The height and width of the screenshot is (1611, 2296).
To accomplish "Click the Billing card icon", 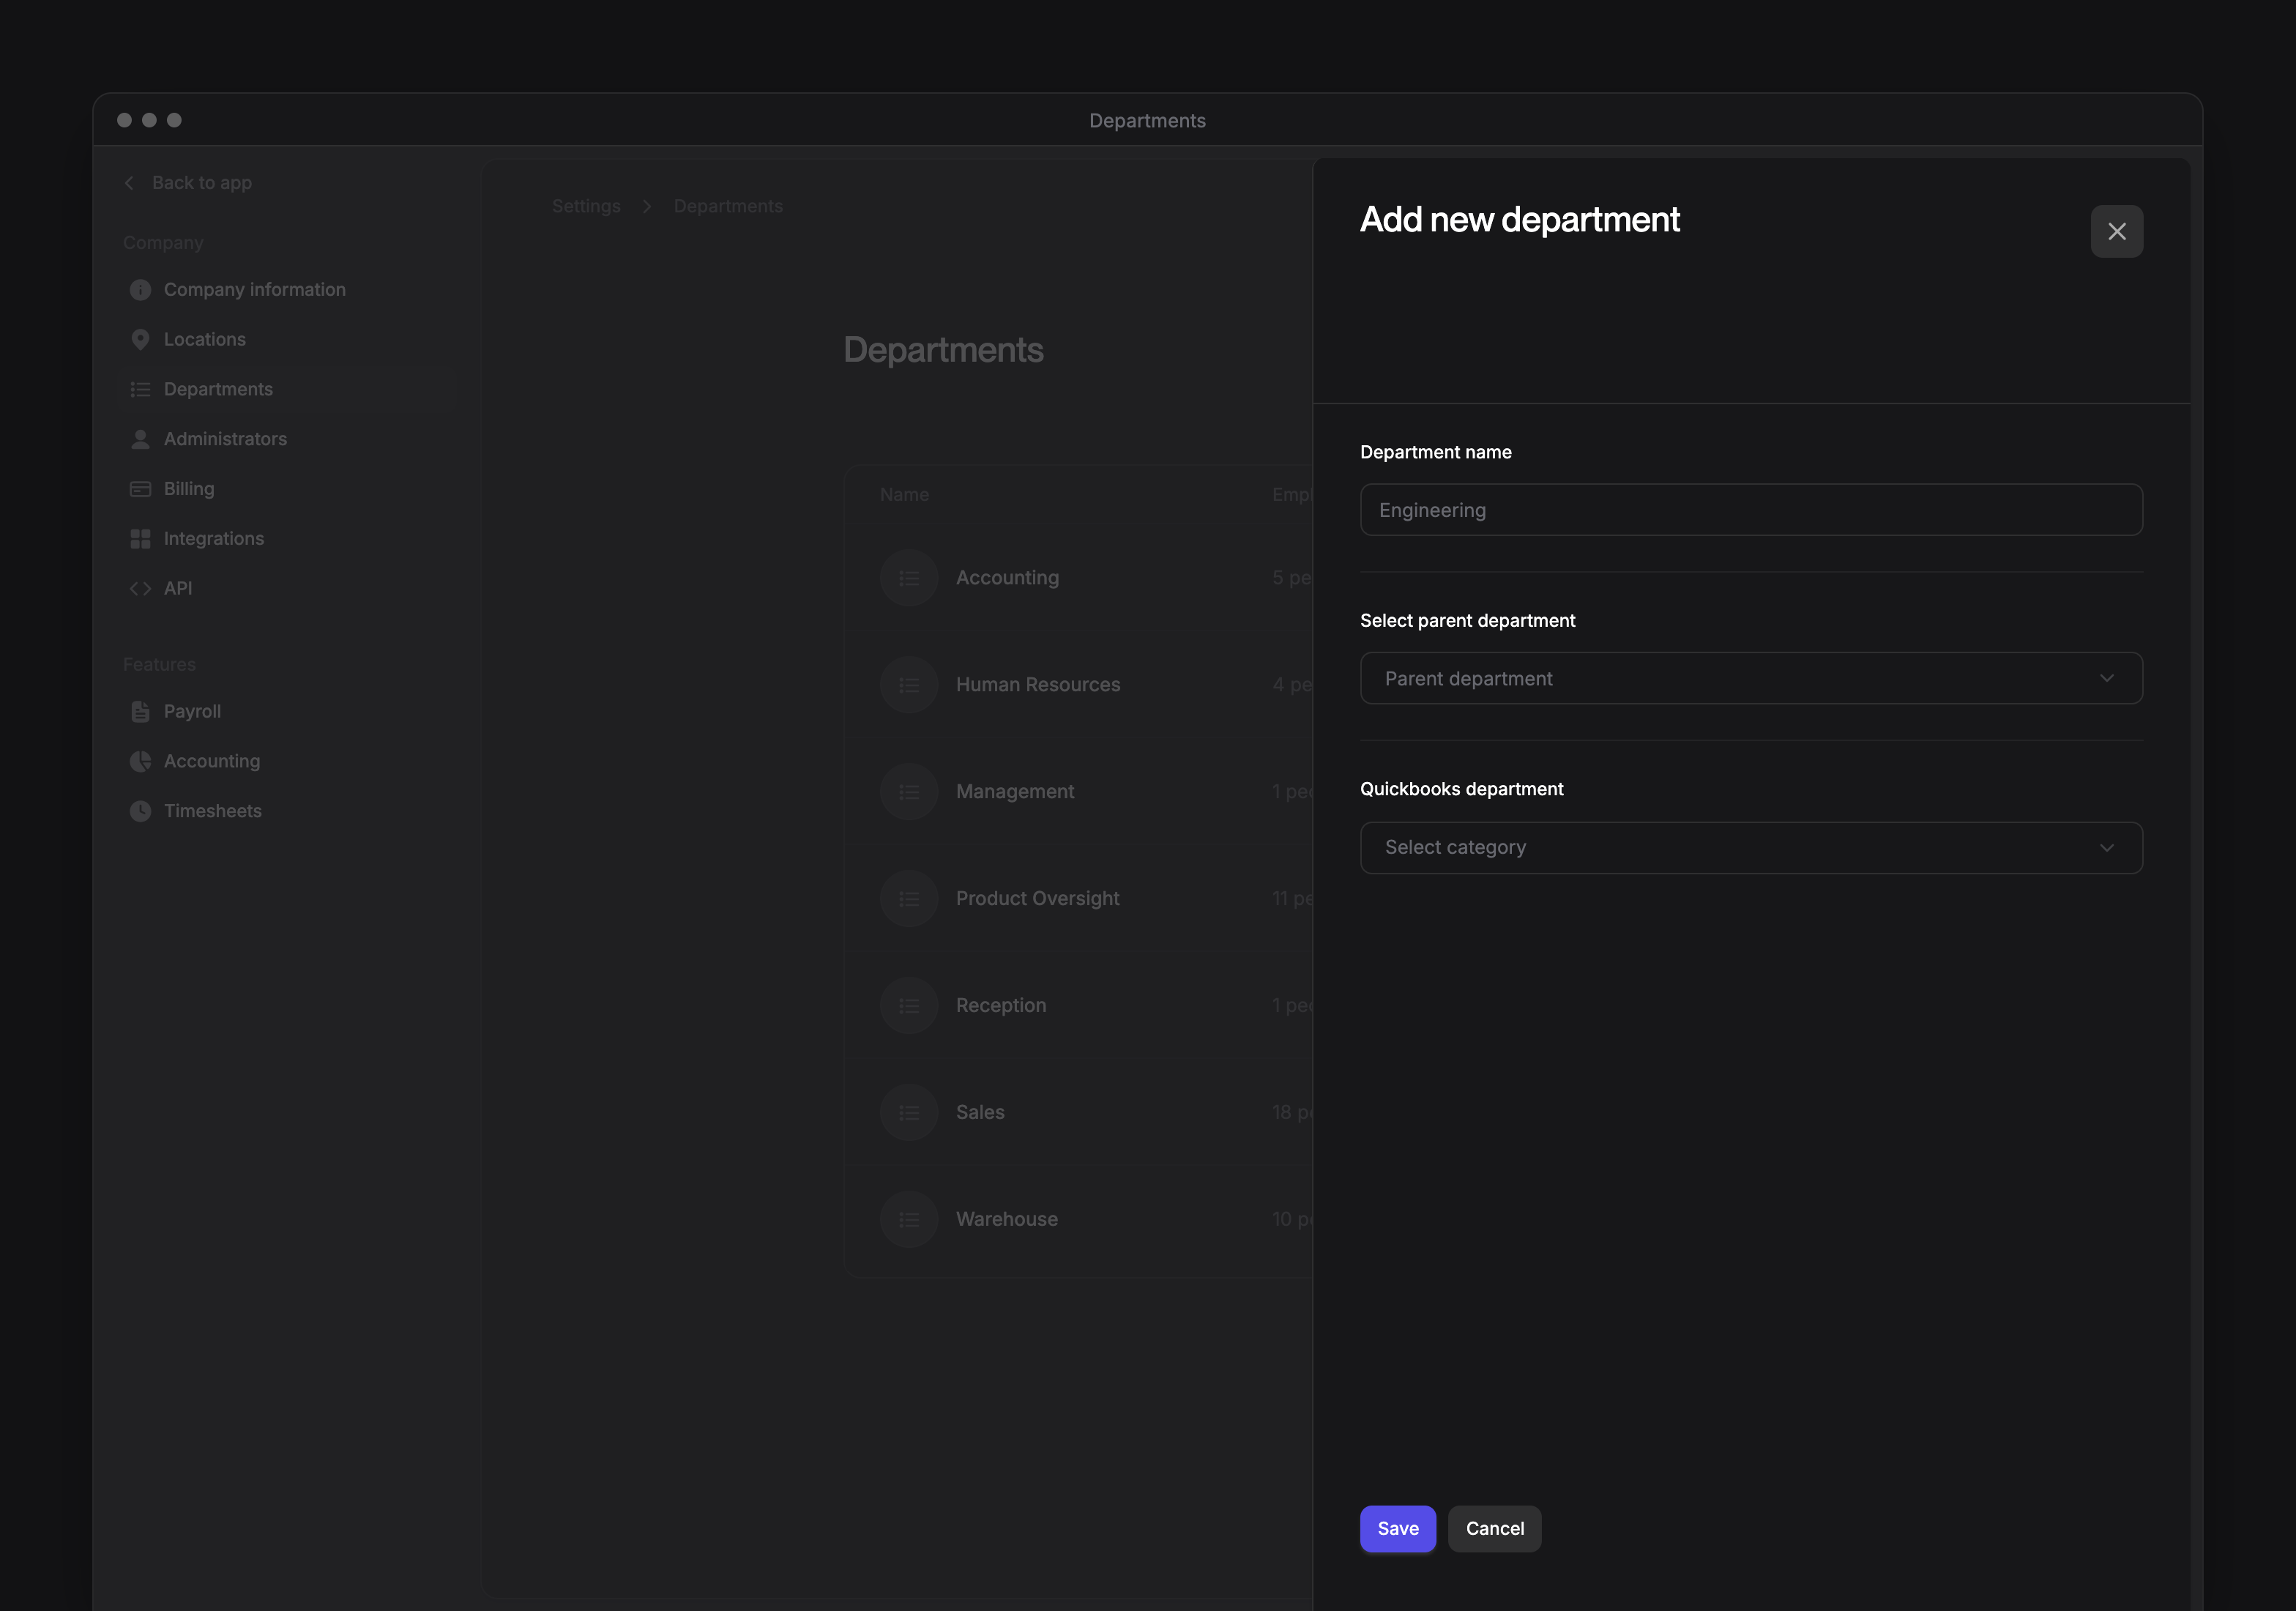I will pyautogui.click(x=140, y=489).
